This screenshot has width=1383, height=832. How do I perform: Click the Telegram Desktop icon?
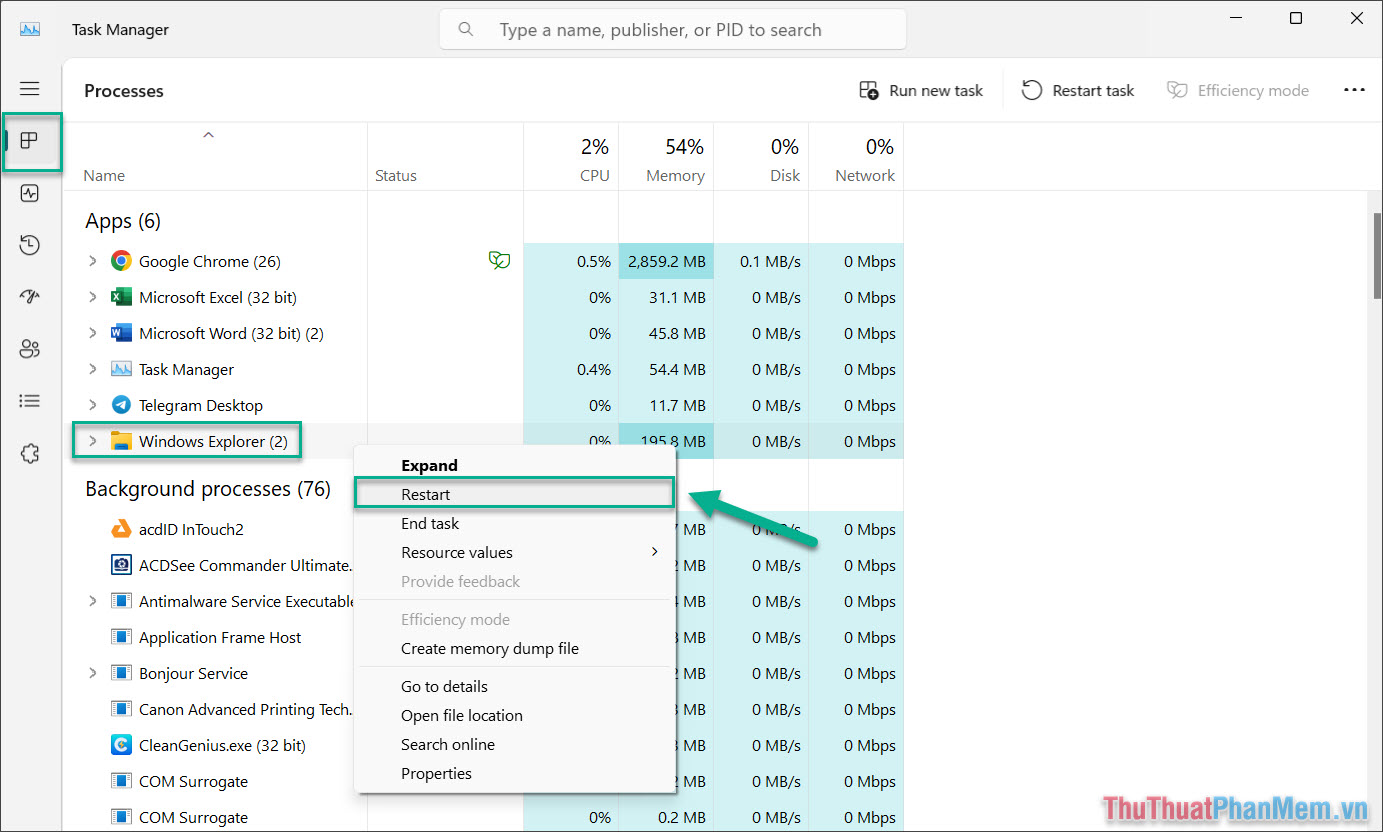tap(121, 405)
